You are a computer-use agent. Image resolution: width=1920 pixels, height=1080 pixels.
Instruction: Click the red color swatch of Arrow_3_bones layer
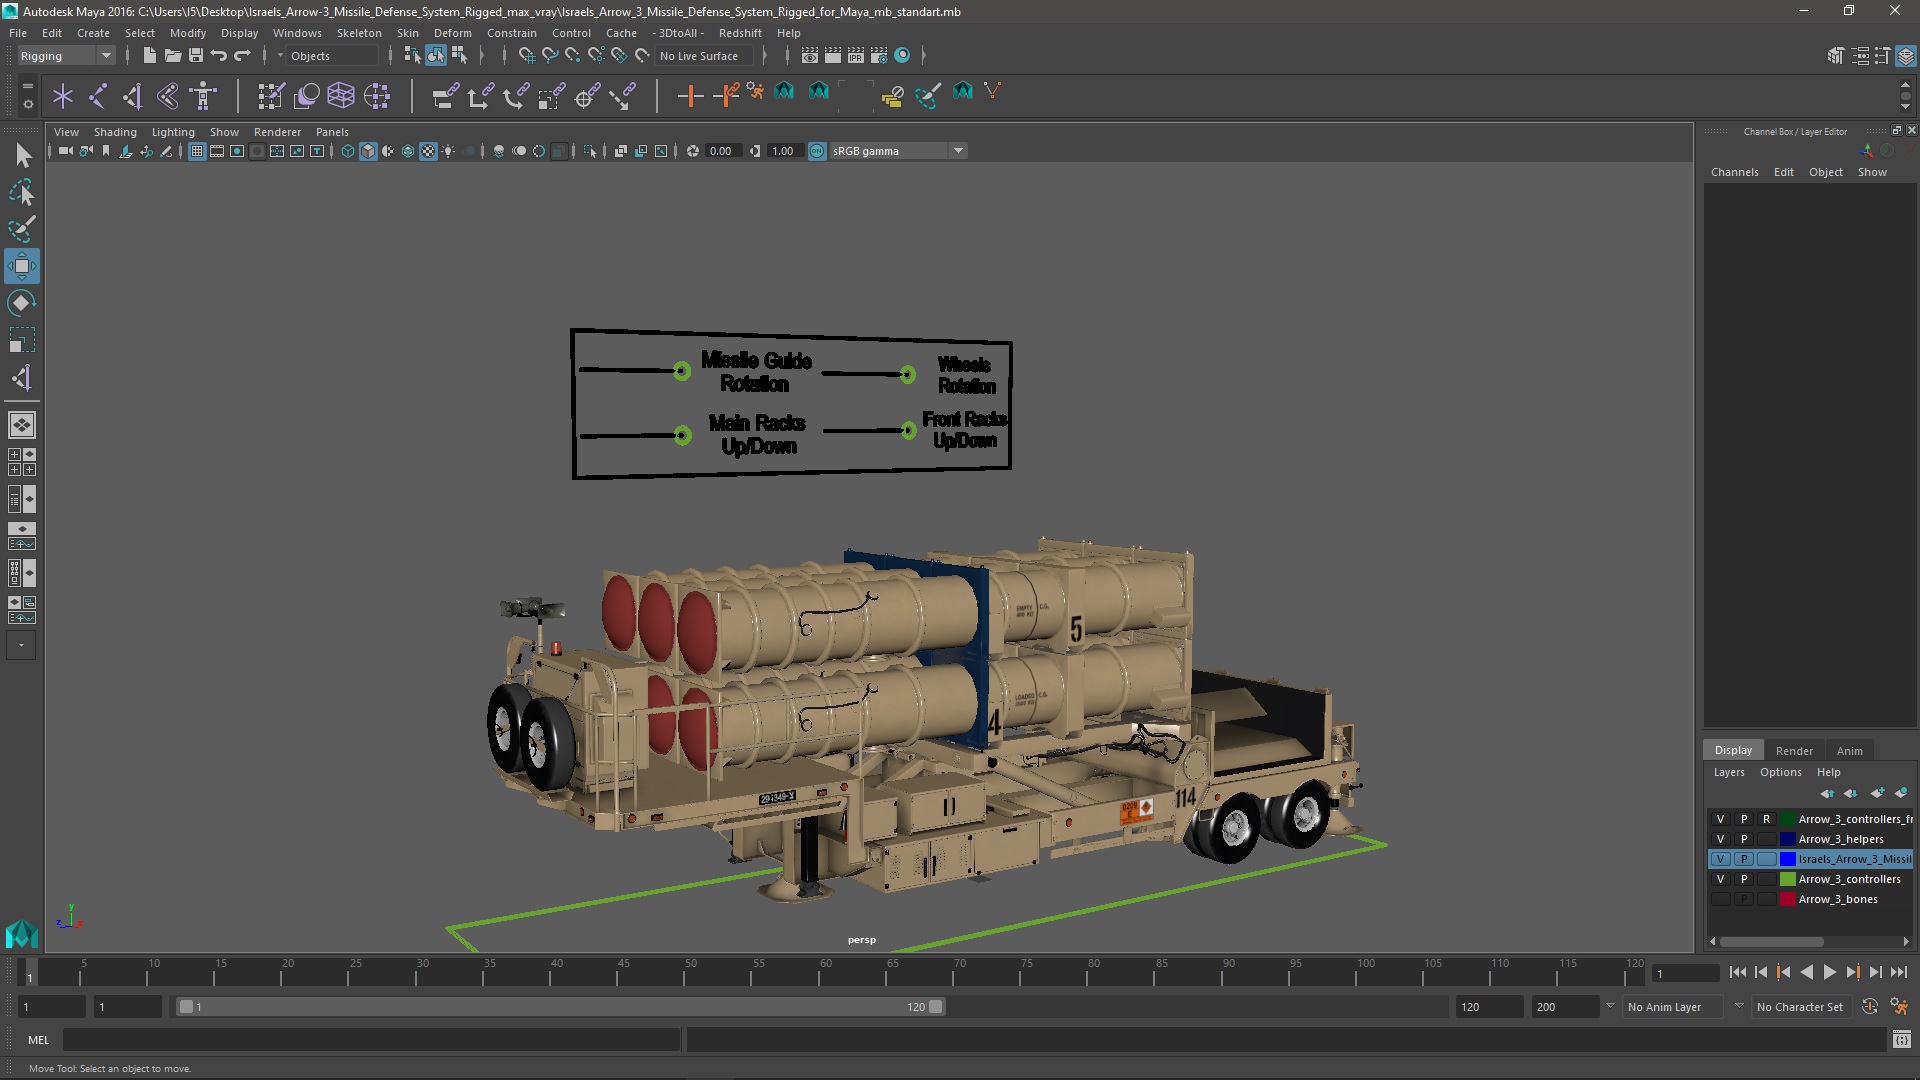(x=1788, y=899)
